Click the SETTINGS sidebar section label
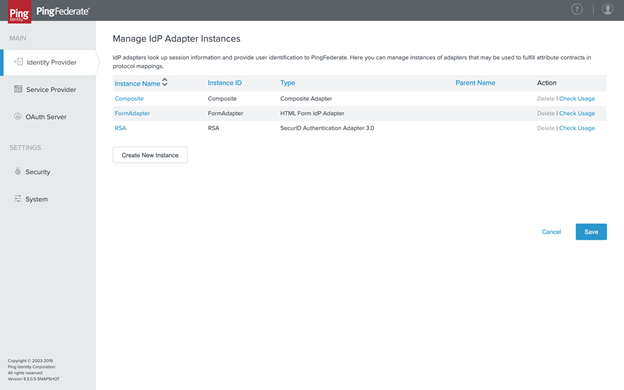Viewport: 624px width, 390px height. (25, 148)
